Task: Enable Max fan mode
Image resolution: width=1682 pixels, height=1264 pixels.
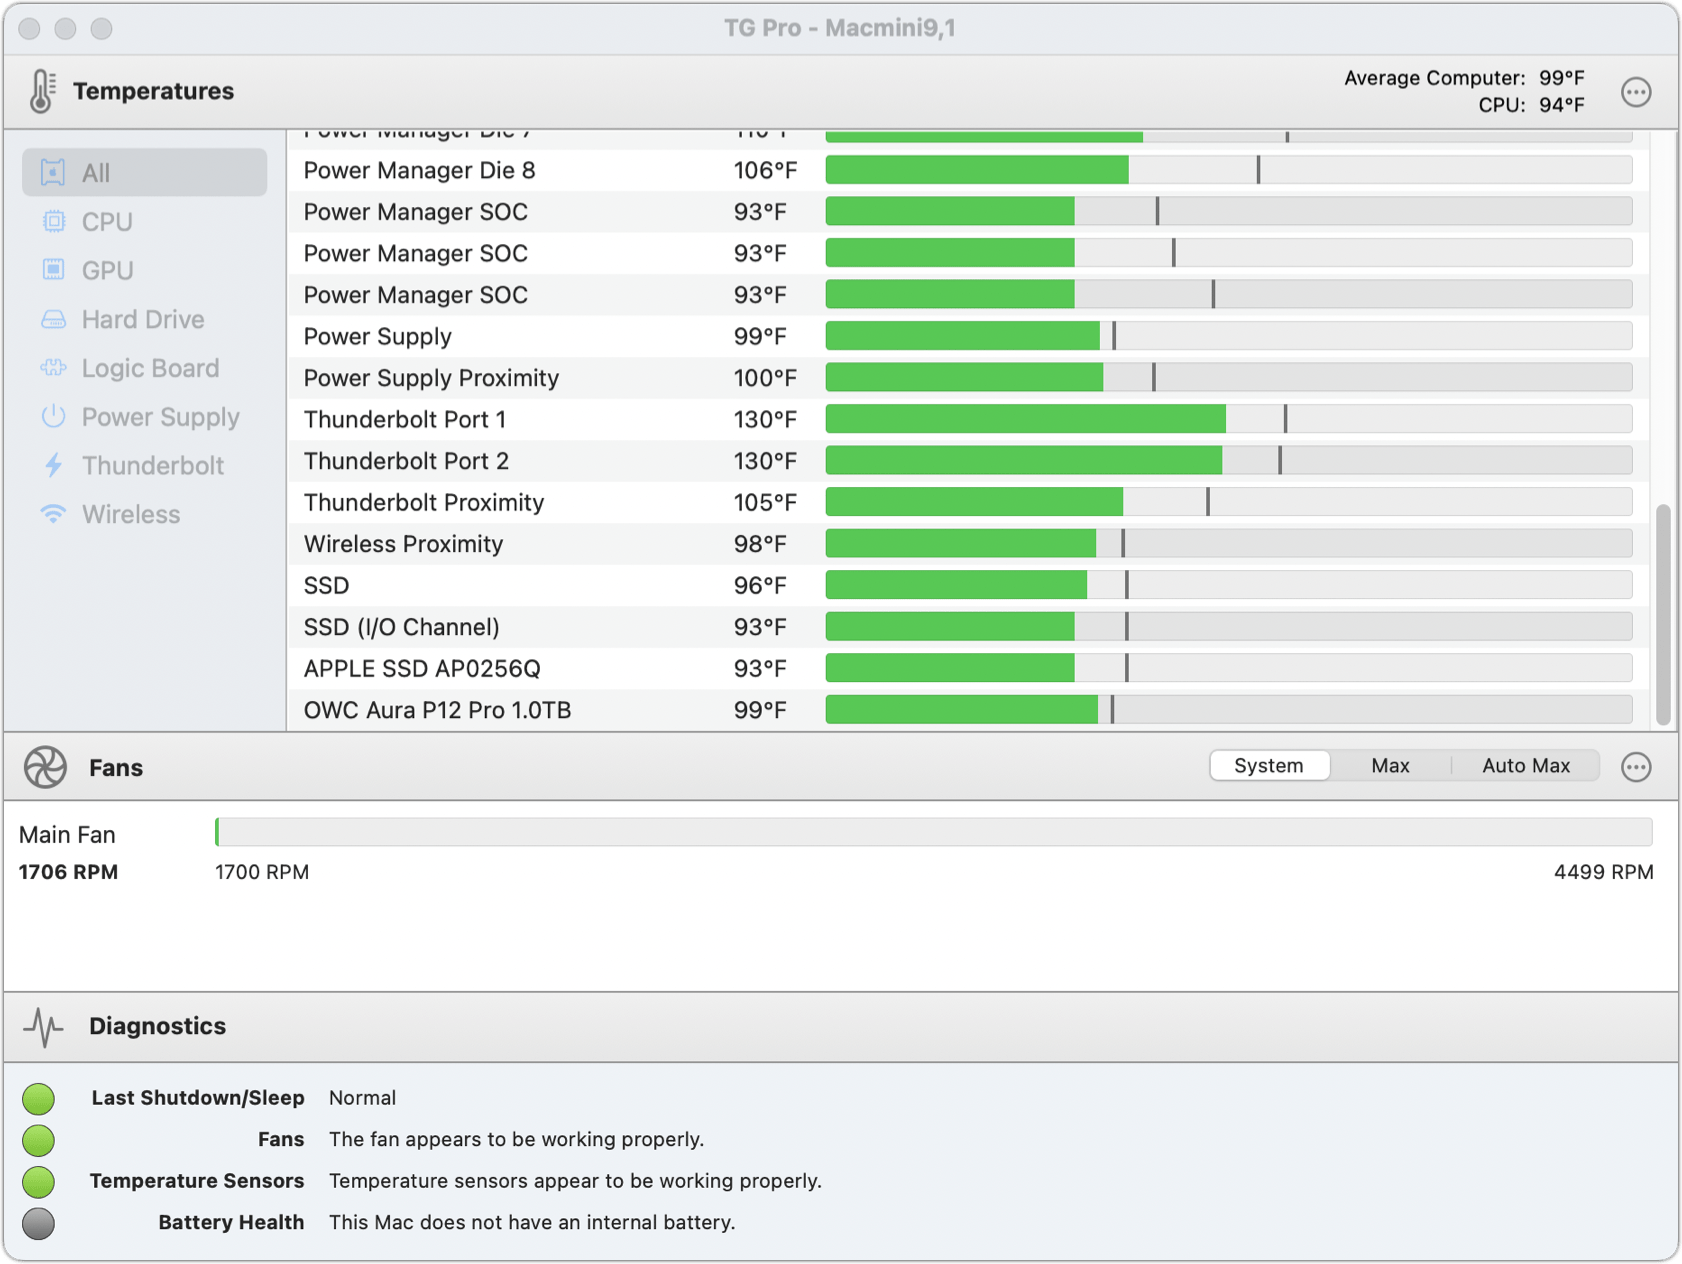Action: pyautogui.click(x=1389, y=765)
